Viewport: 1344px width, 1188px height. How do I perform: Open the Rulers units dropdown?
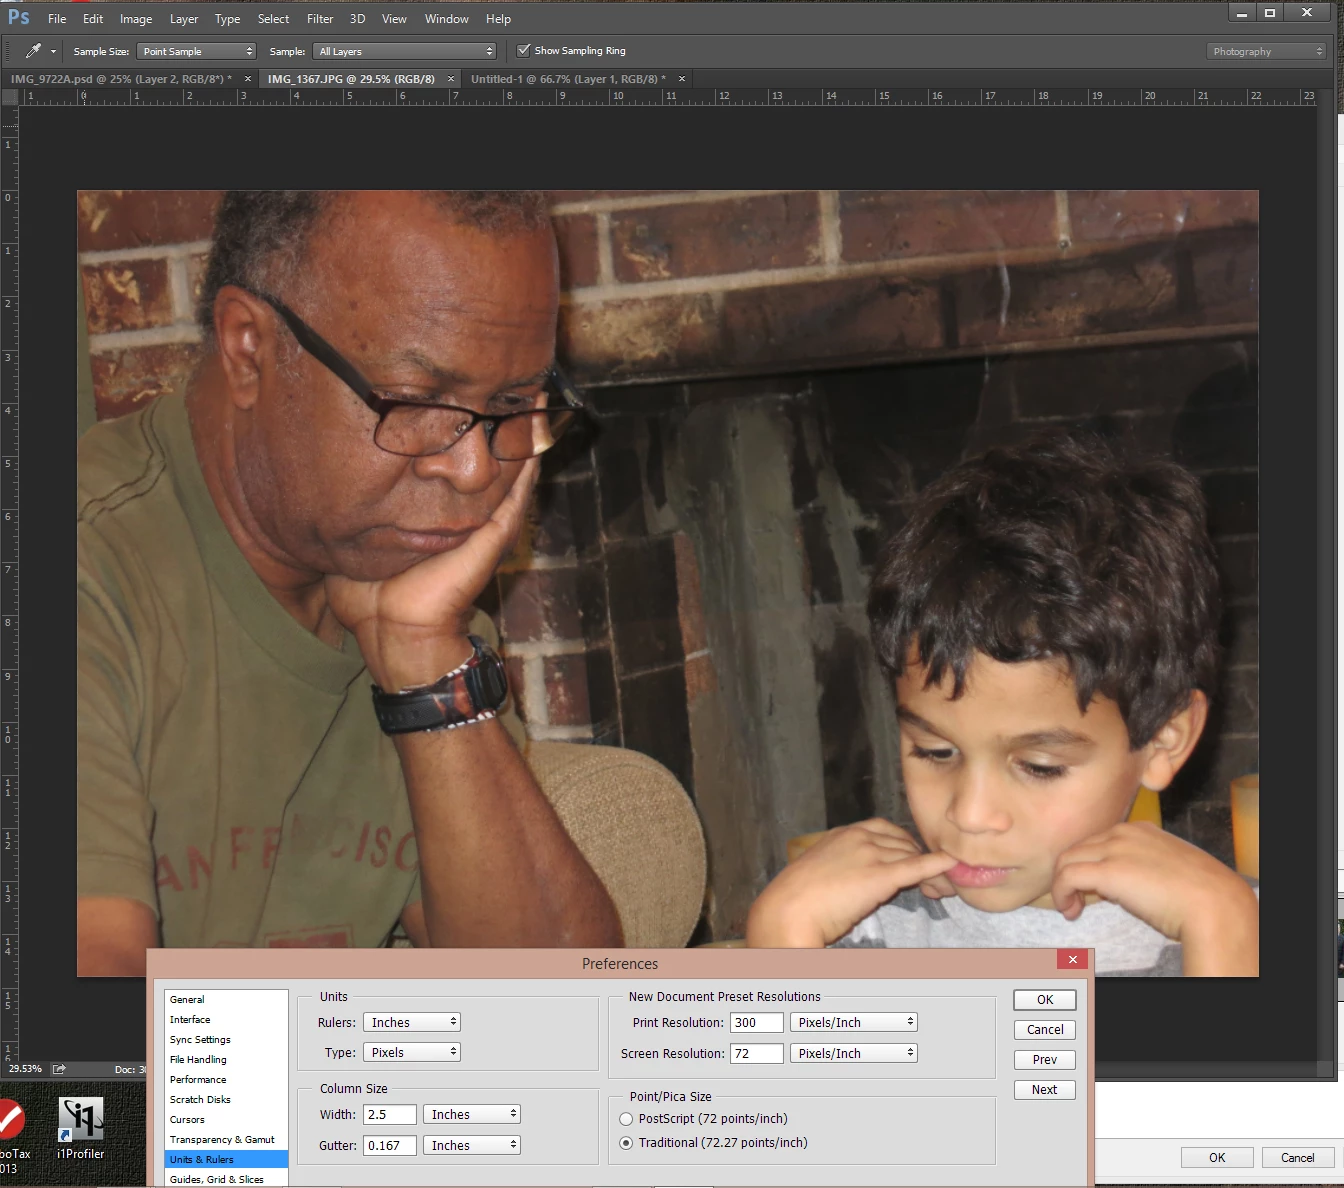(x=411, y=1022)
